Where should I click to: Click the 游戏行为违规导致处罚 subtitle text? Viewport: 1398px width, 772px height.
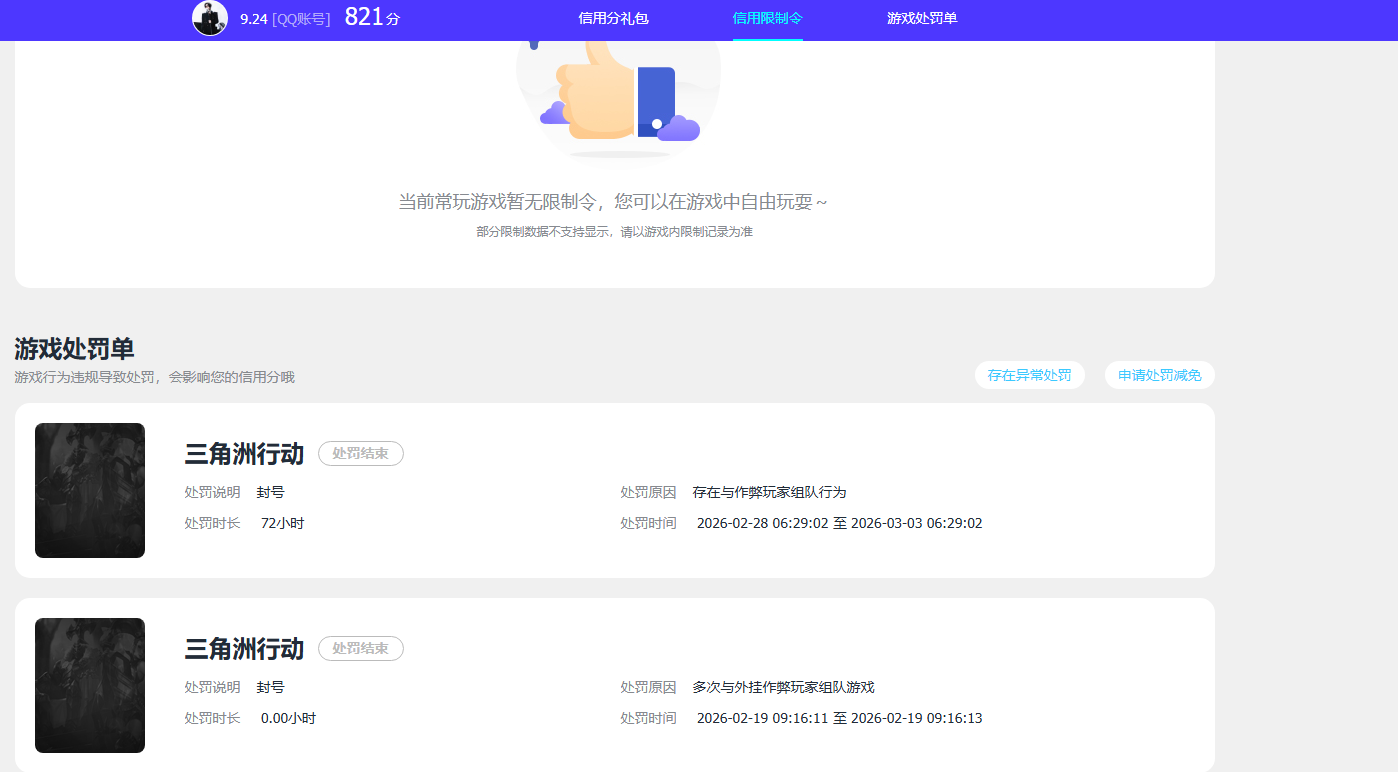coord(155,377)
